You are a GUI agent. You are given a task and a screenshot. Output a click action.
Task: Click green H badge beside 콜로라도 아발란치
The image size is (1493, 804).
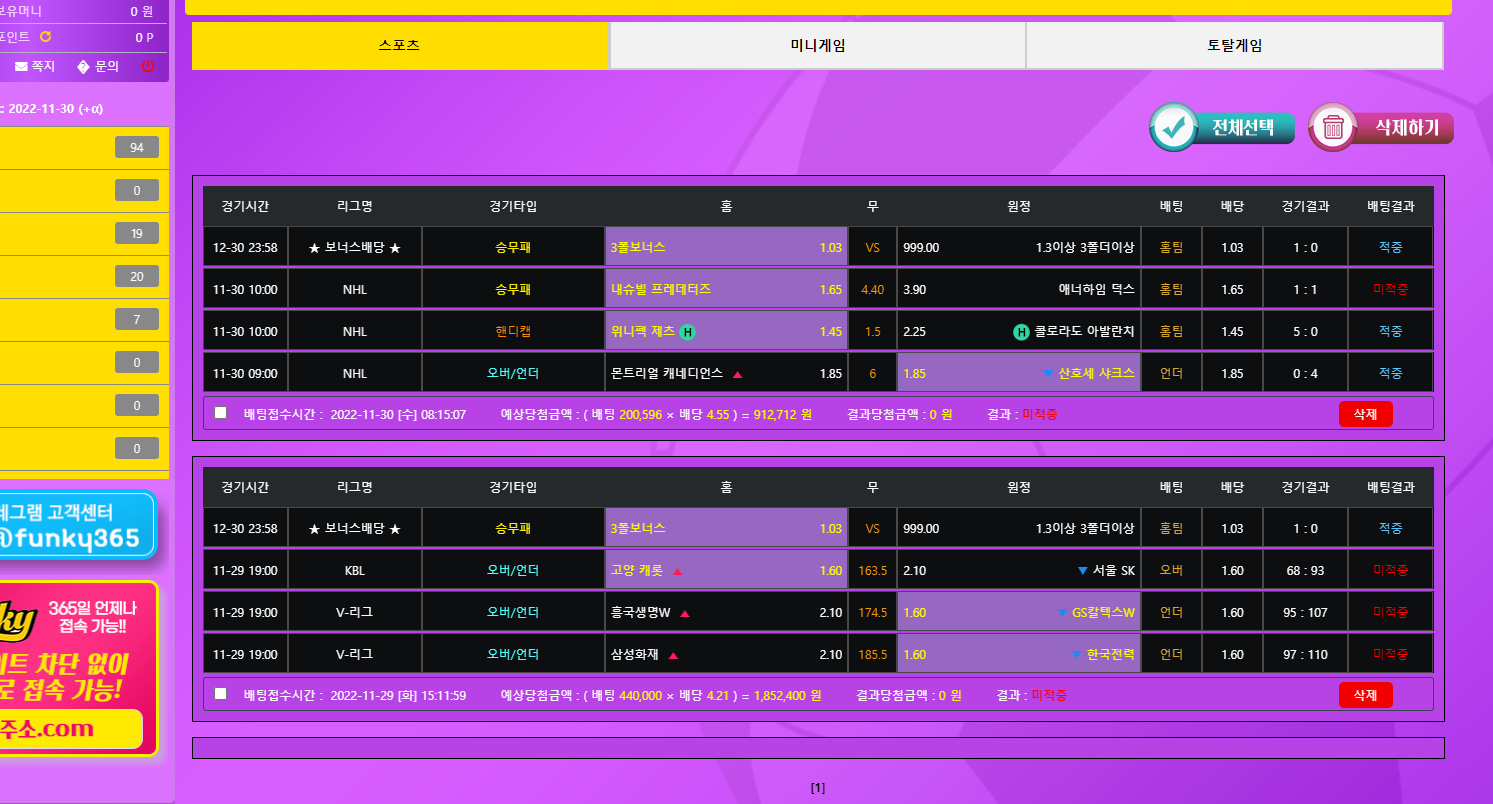tap(1021, 332)
